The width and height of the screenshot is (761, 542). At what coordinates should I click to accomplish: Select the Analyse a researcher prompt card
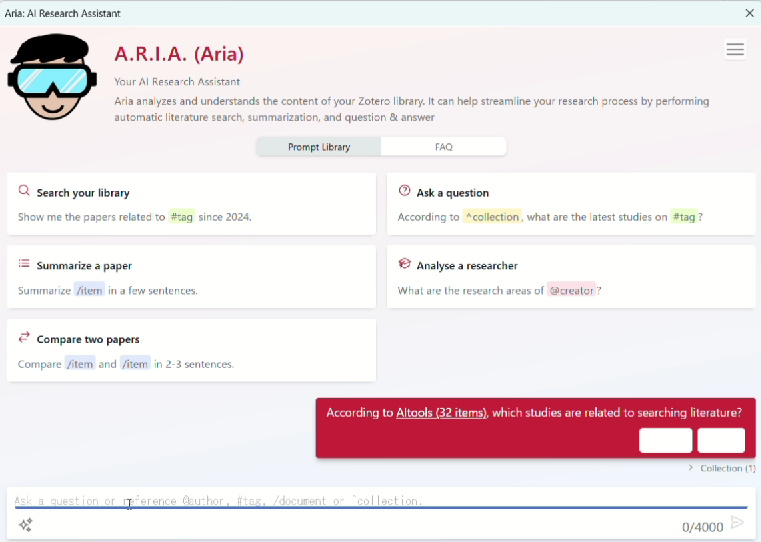pos(571,277)
